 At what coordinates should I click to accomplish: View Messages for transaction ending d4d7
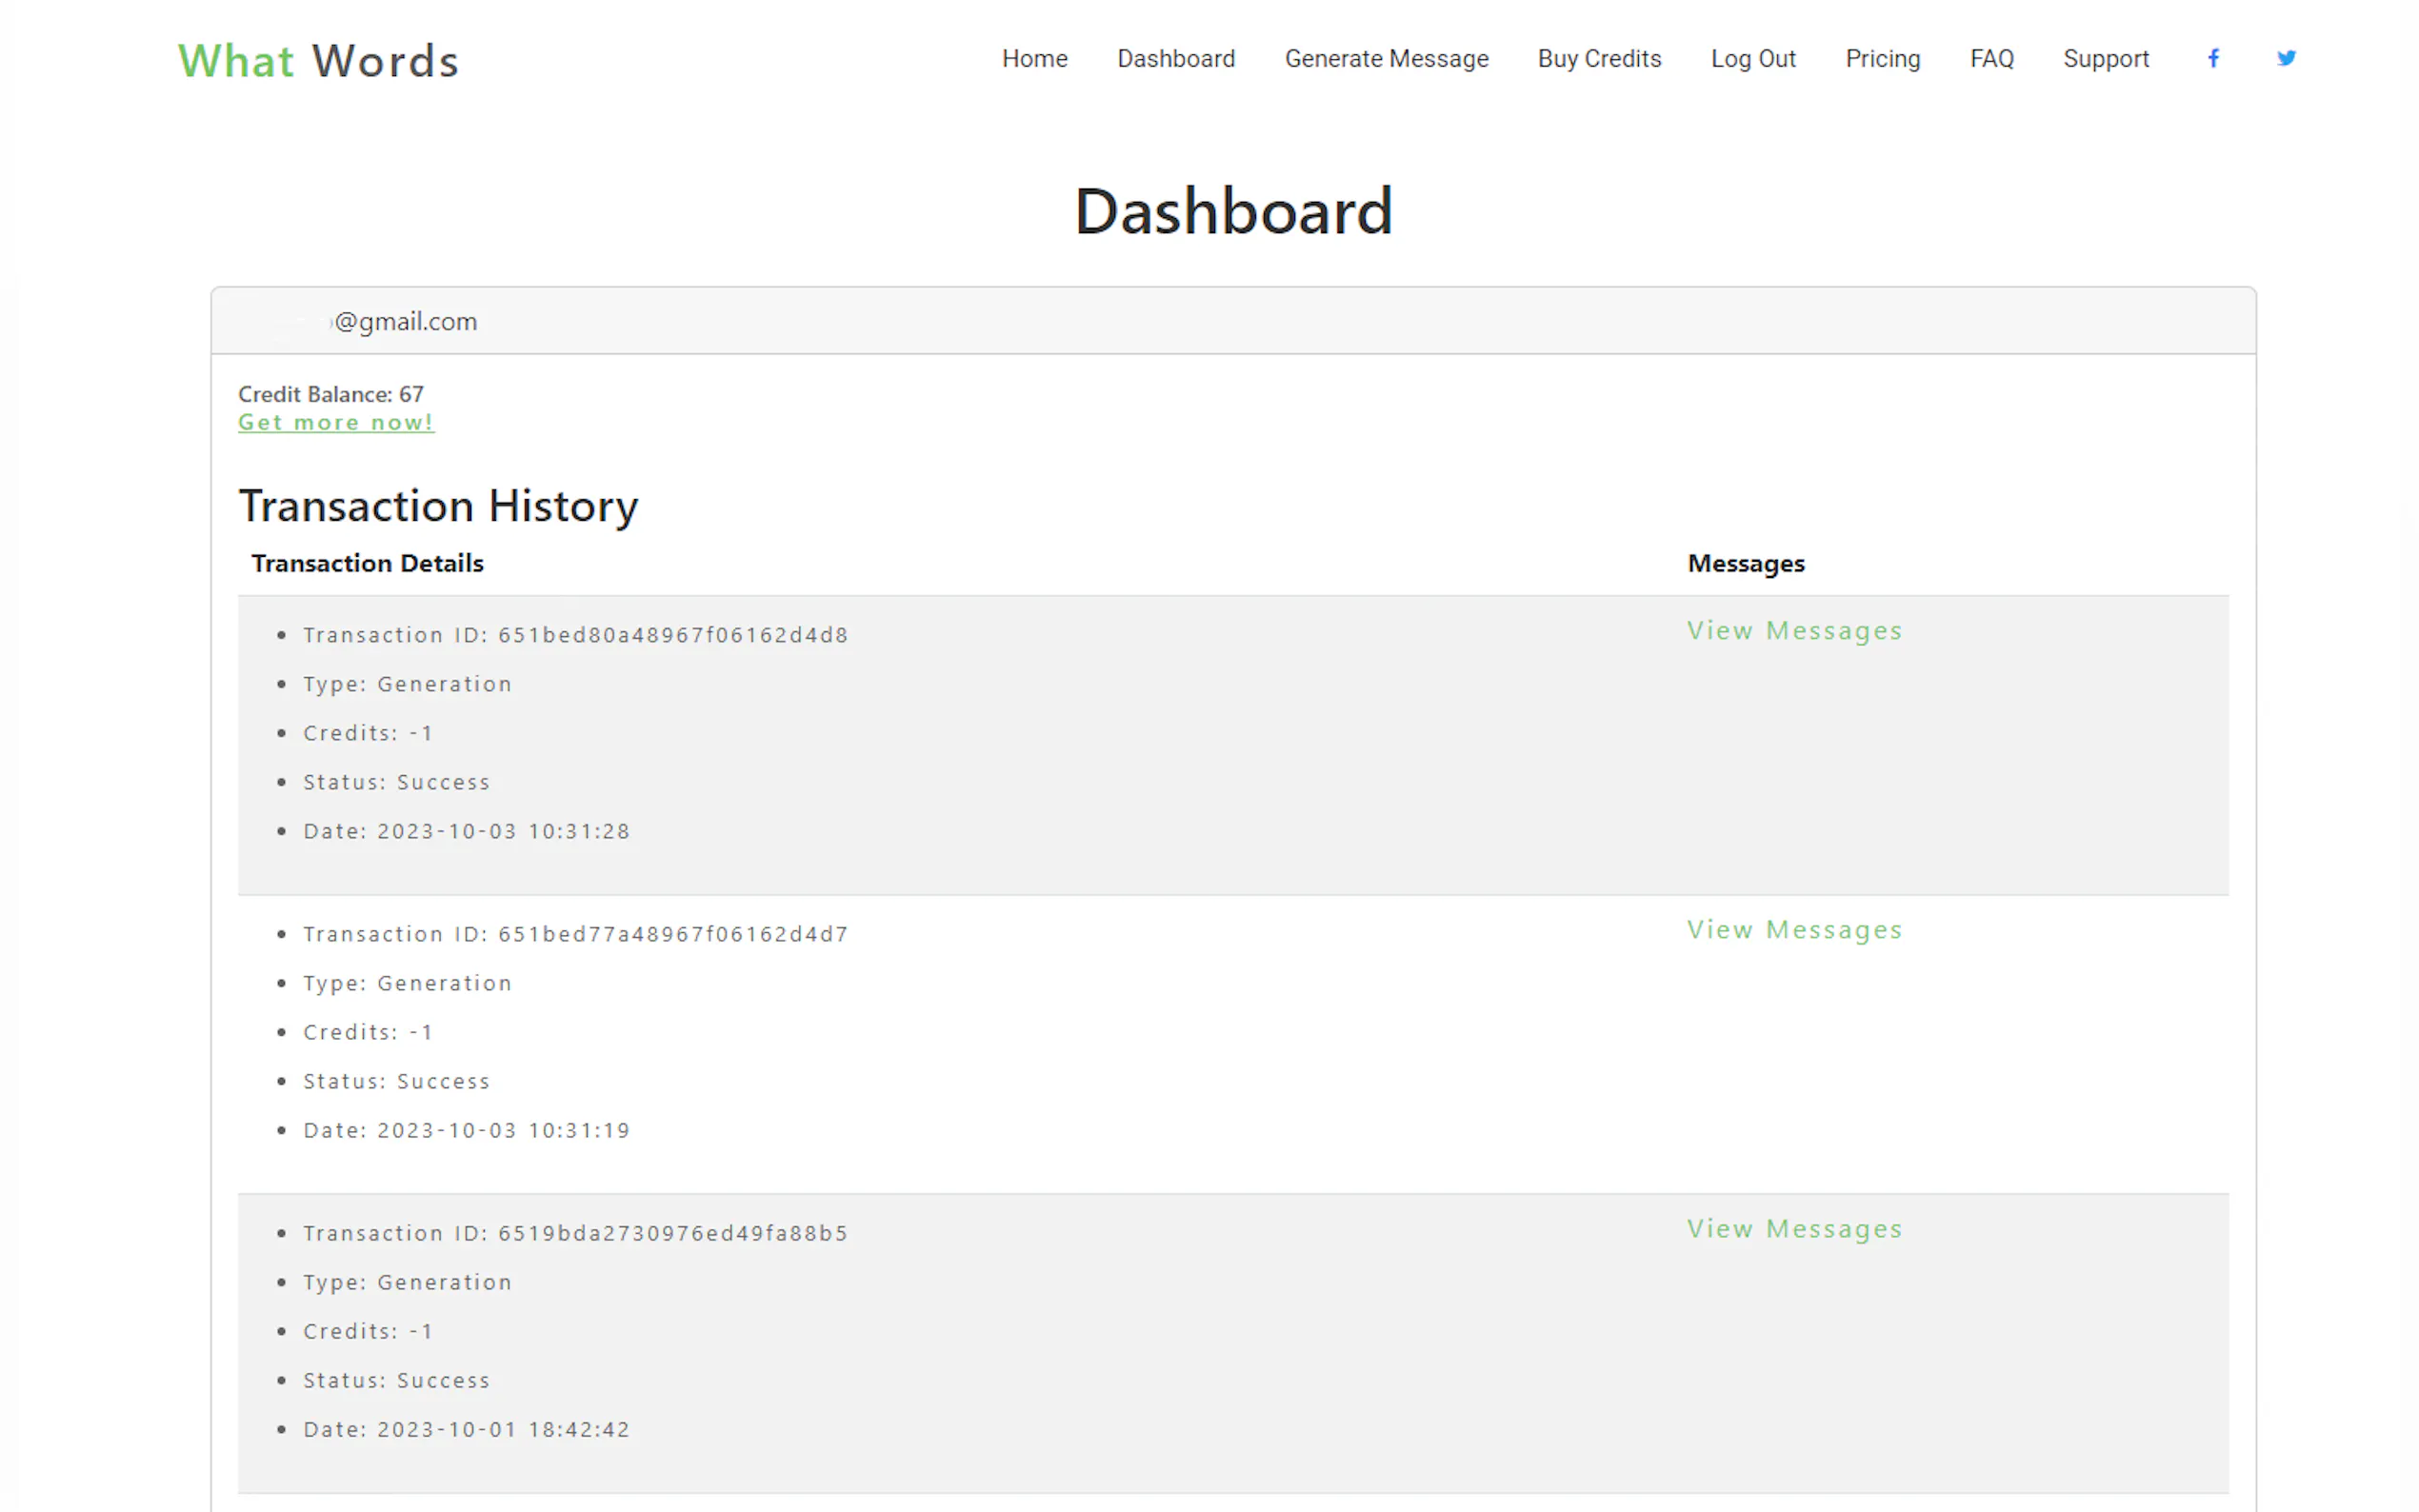tap(1794, 930)
